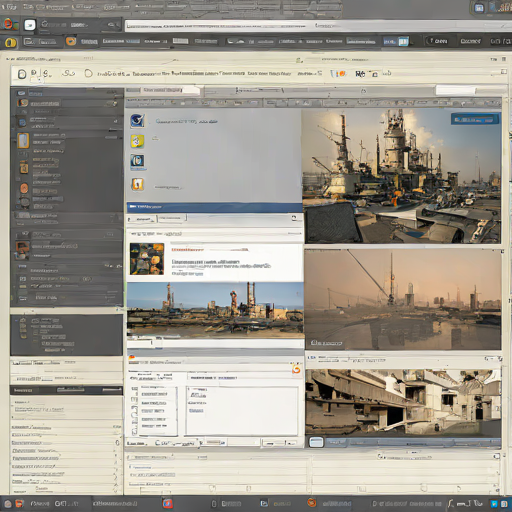Click the blue highlighted bar under icon list
This screenshot has height=512, width=512.
tap(214, 207)
